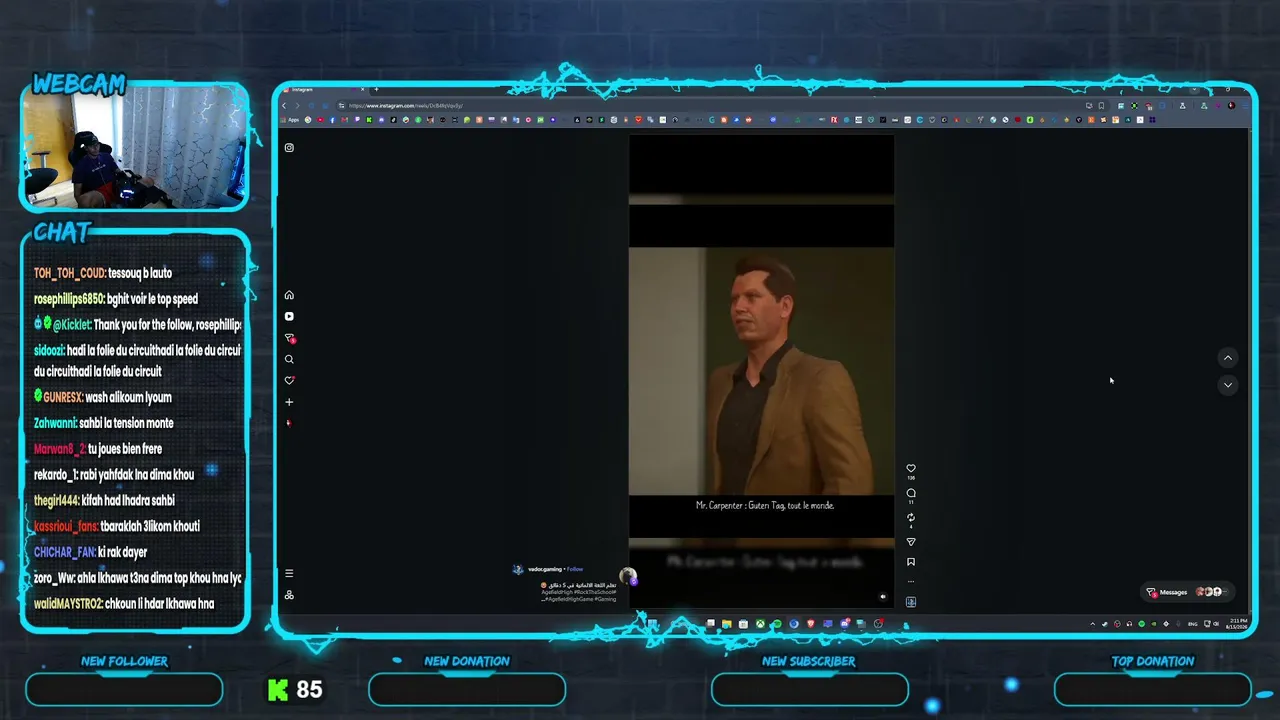1280x720 pixels.
Task: Repost the reel using the arrows icon
Action: tap(911, 518)
